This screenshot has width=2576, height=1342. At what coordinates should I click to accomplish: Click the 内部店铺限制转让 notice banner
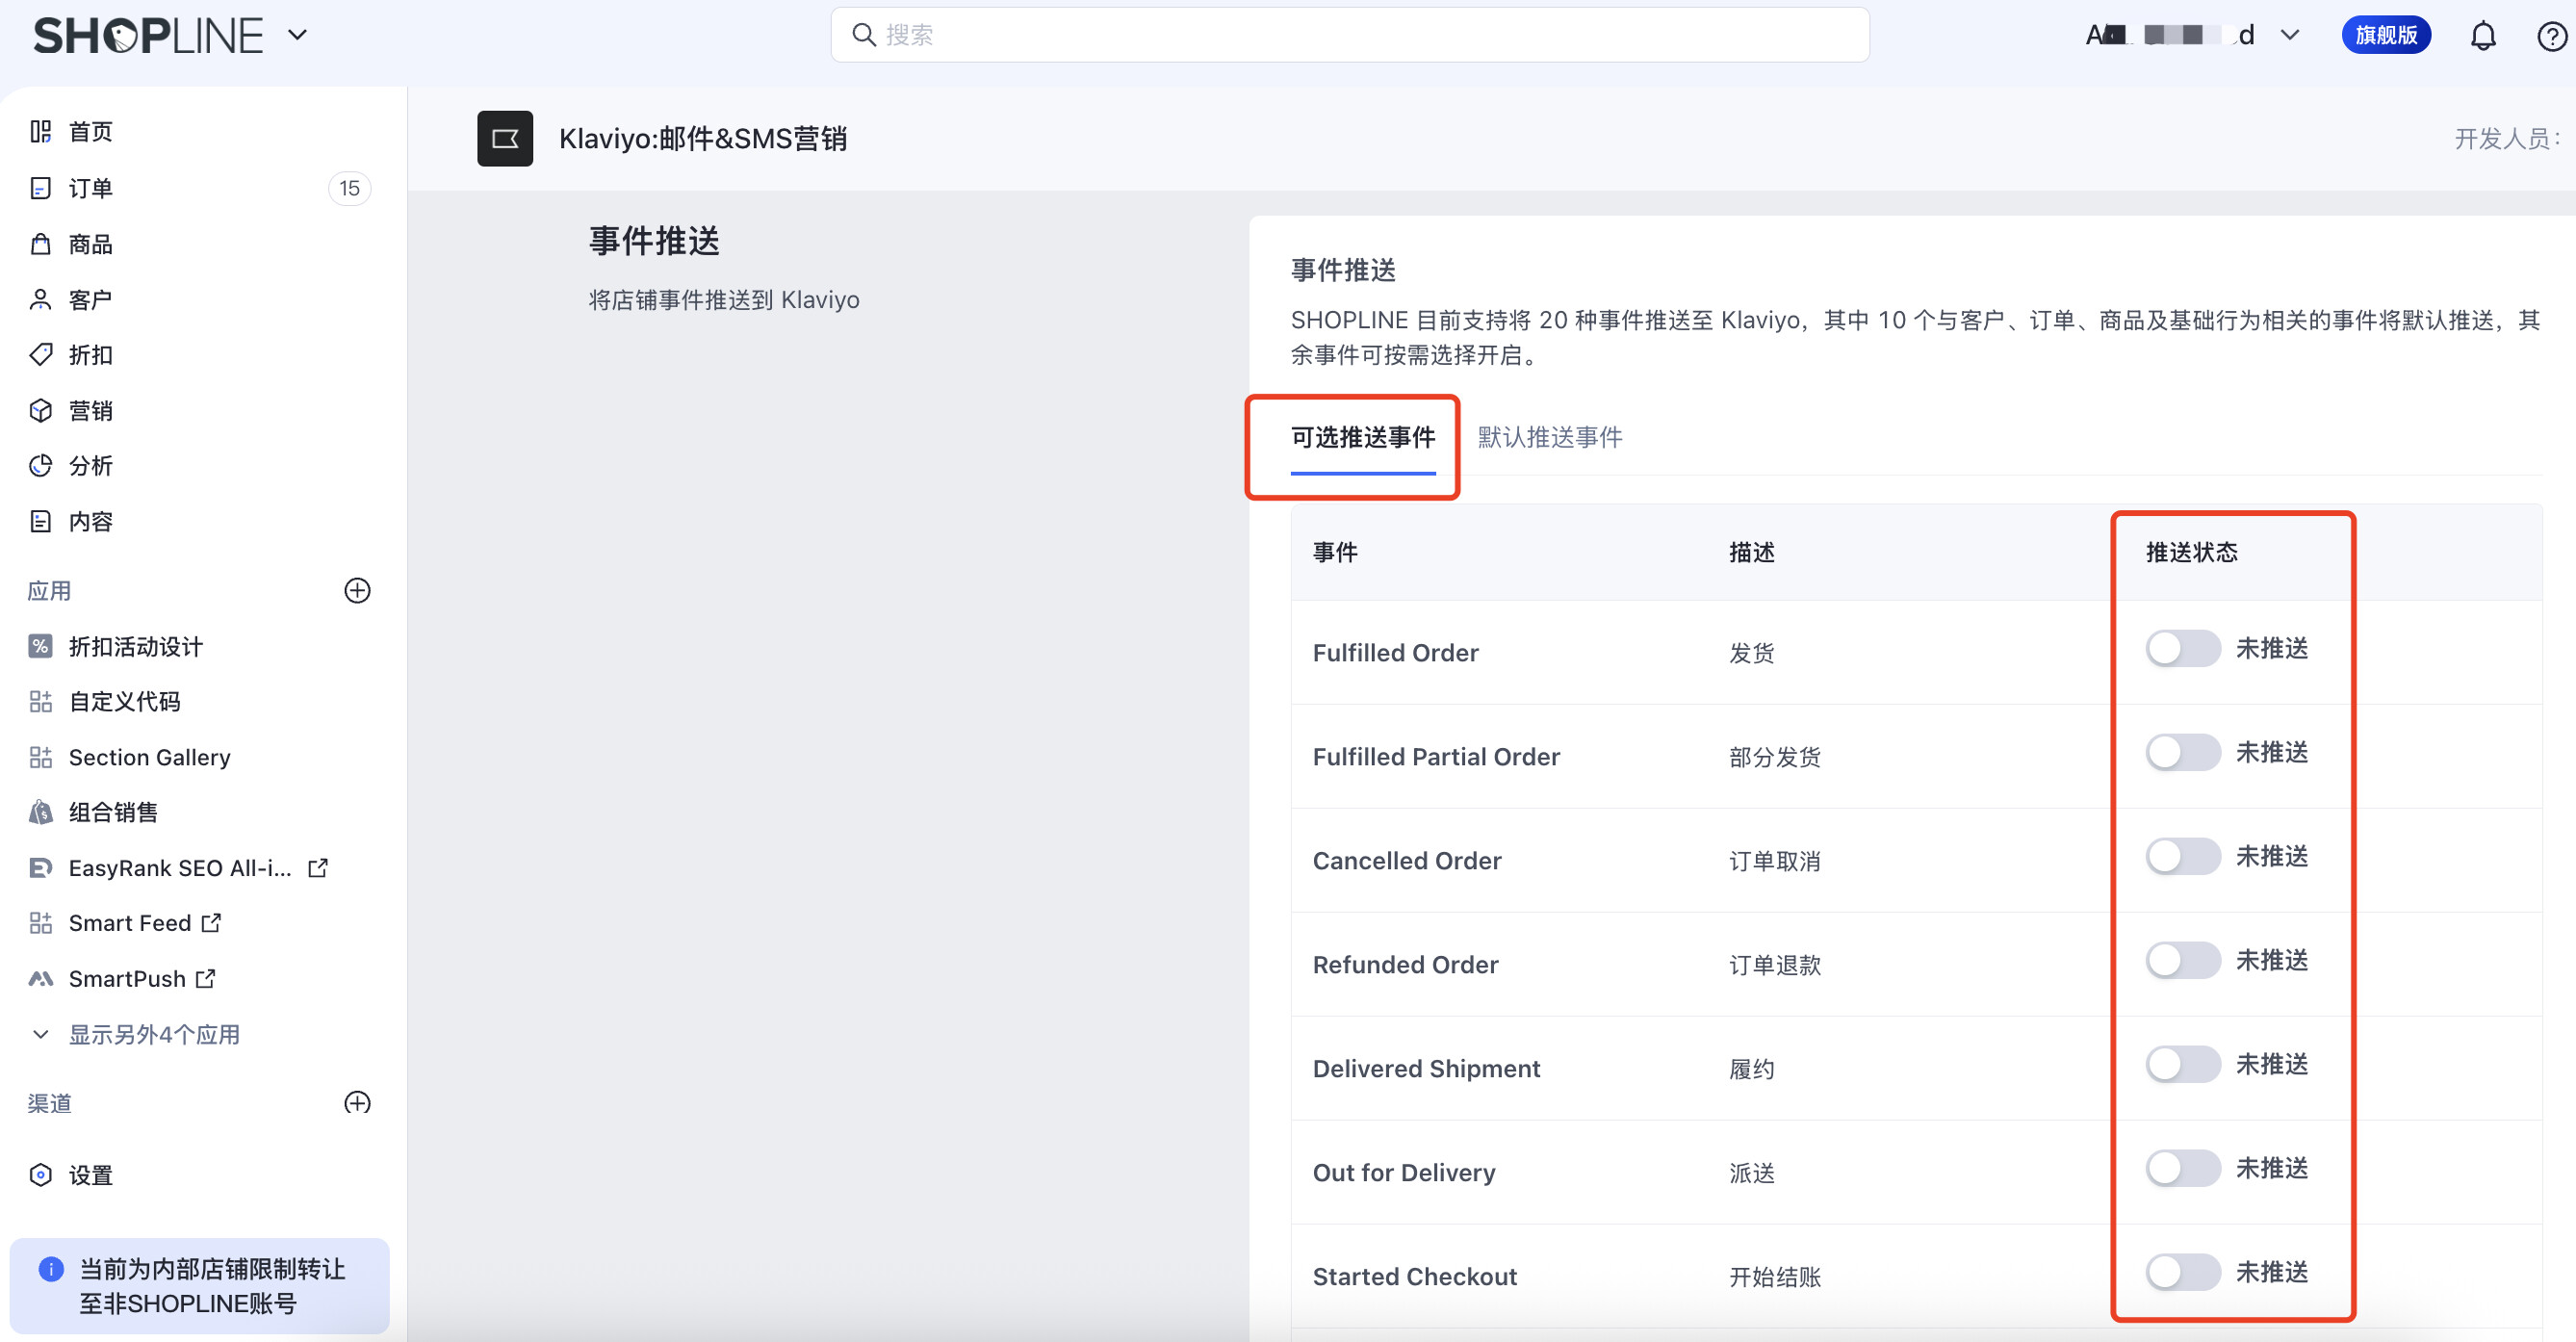pyautogui.click(x=200, y=1286)
